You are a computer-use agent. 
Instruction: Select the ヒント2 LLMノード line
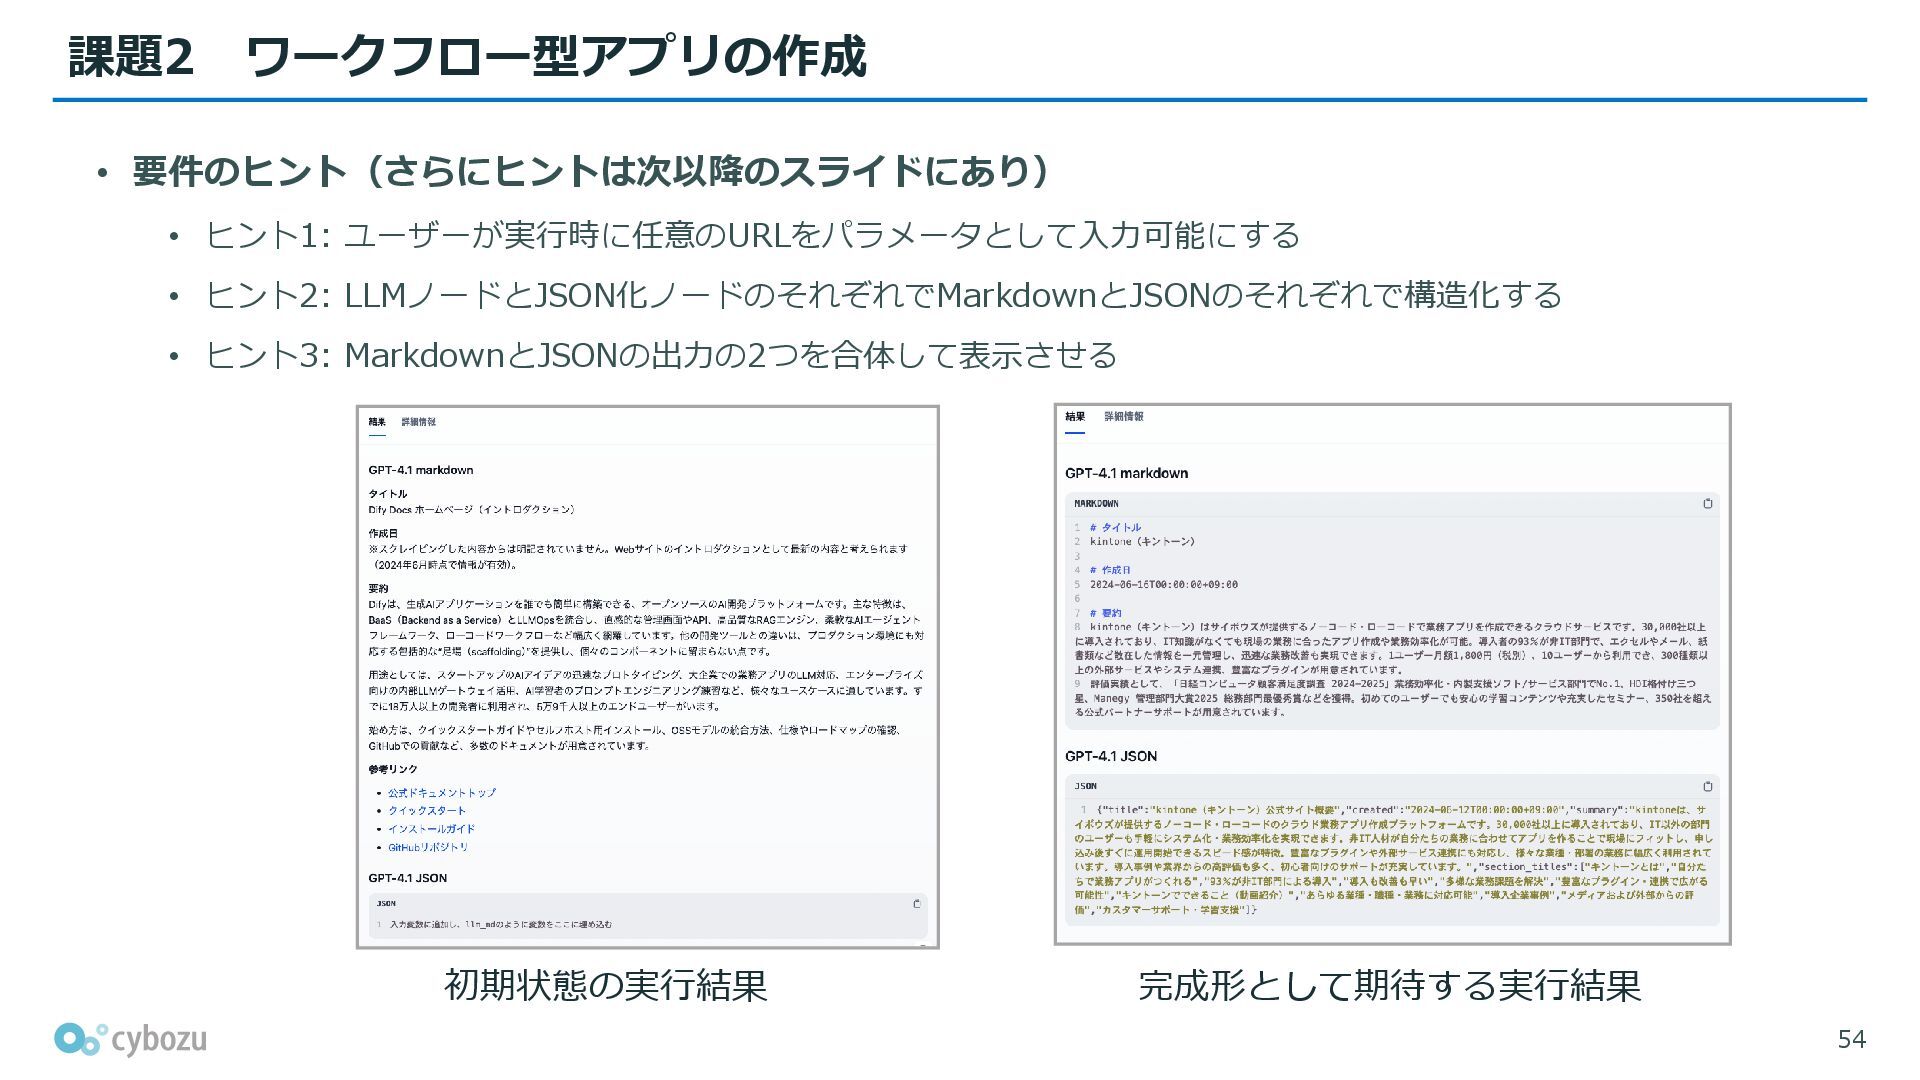[x=883, y=296]
